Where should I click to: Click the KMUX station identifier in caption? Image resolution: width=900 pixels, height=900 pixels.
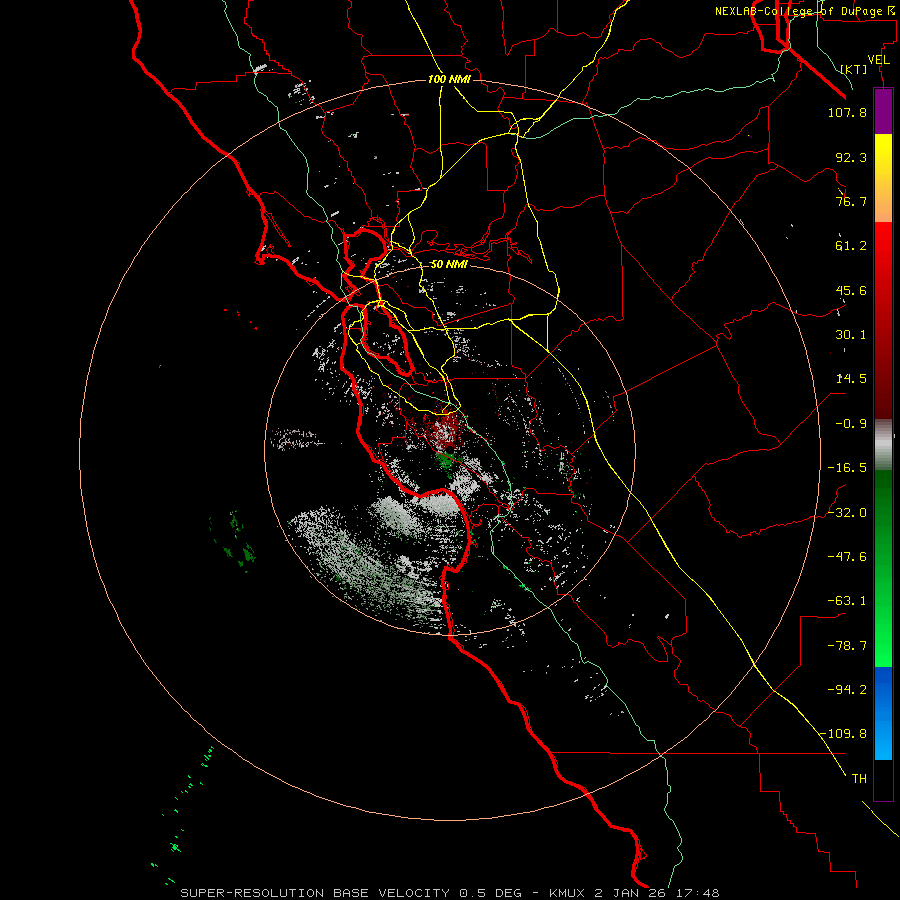(568, 893)
